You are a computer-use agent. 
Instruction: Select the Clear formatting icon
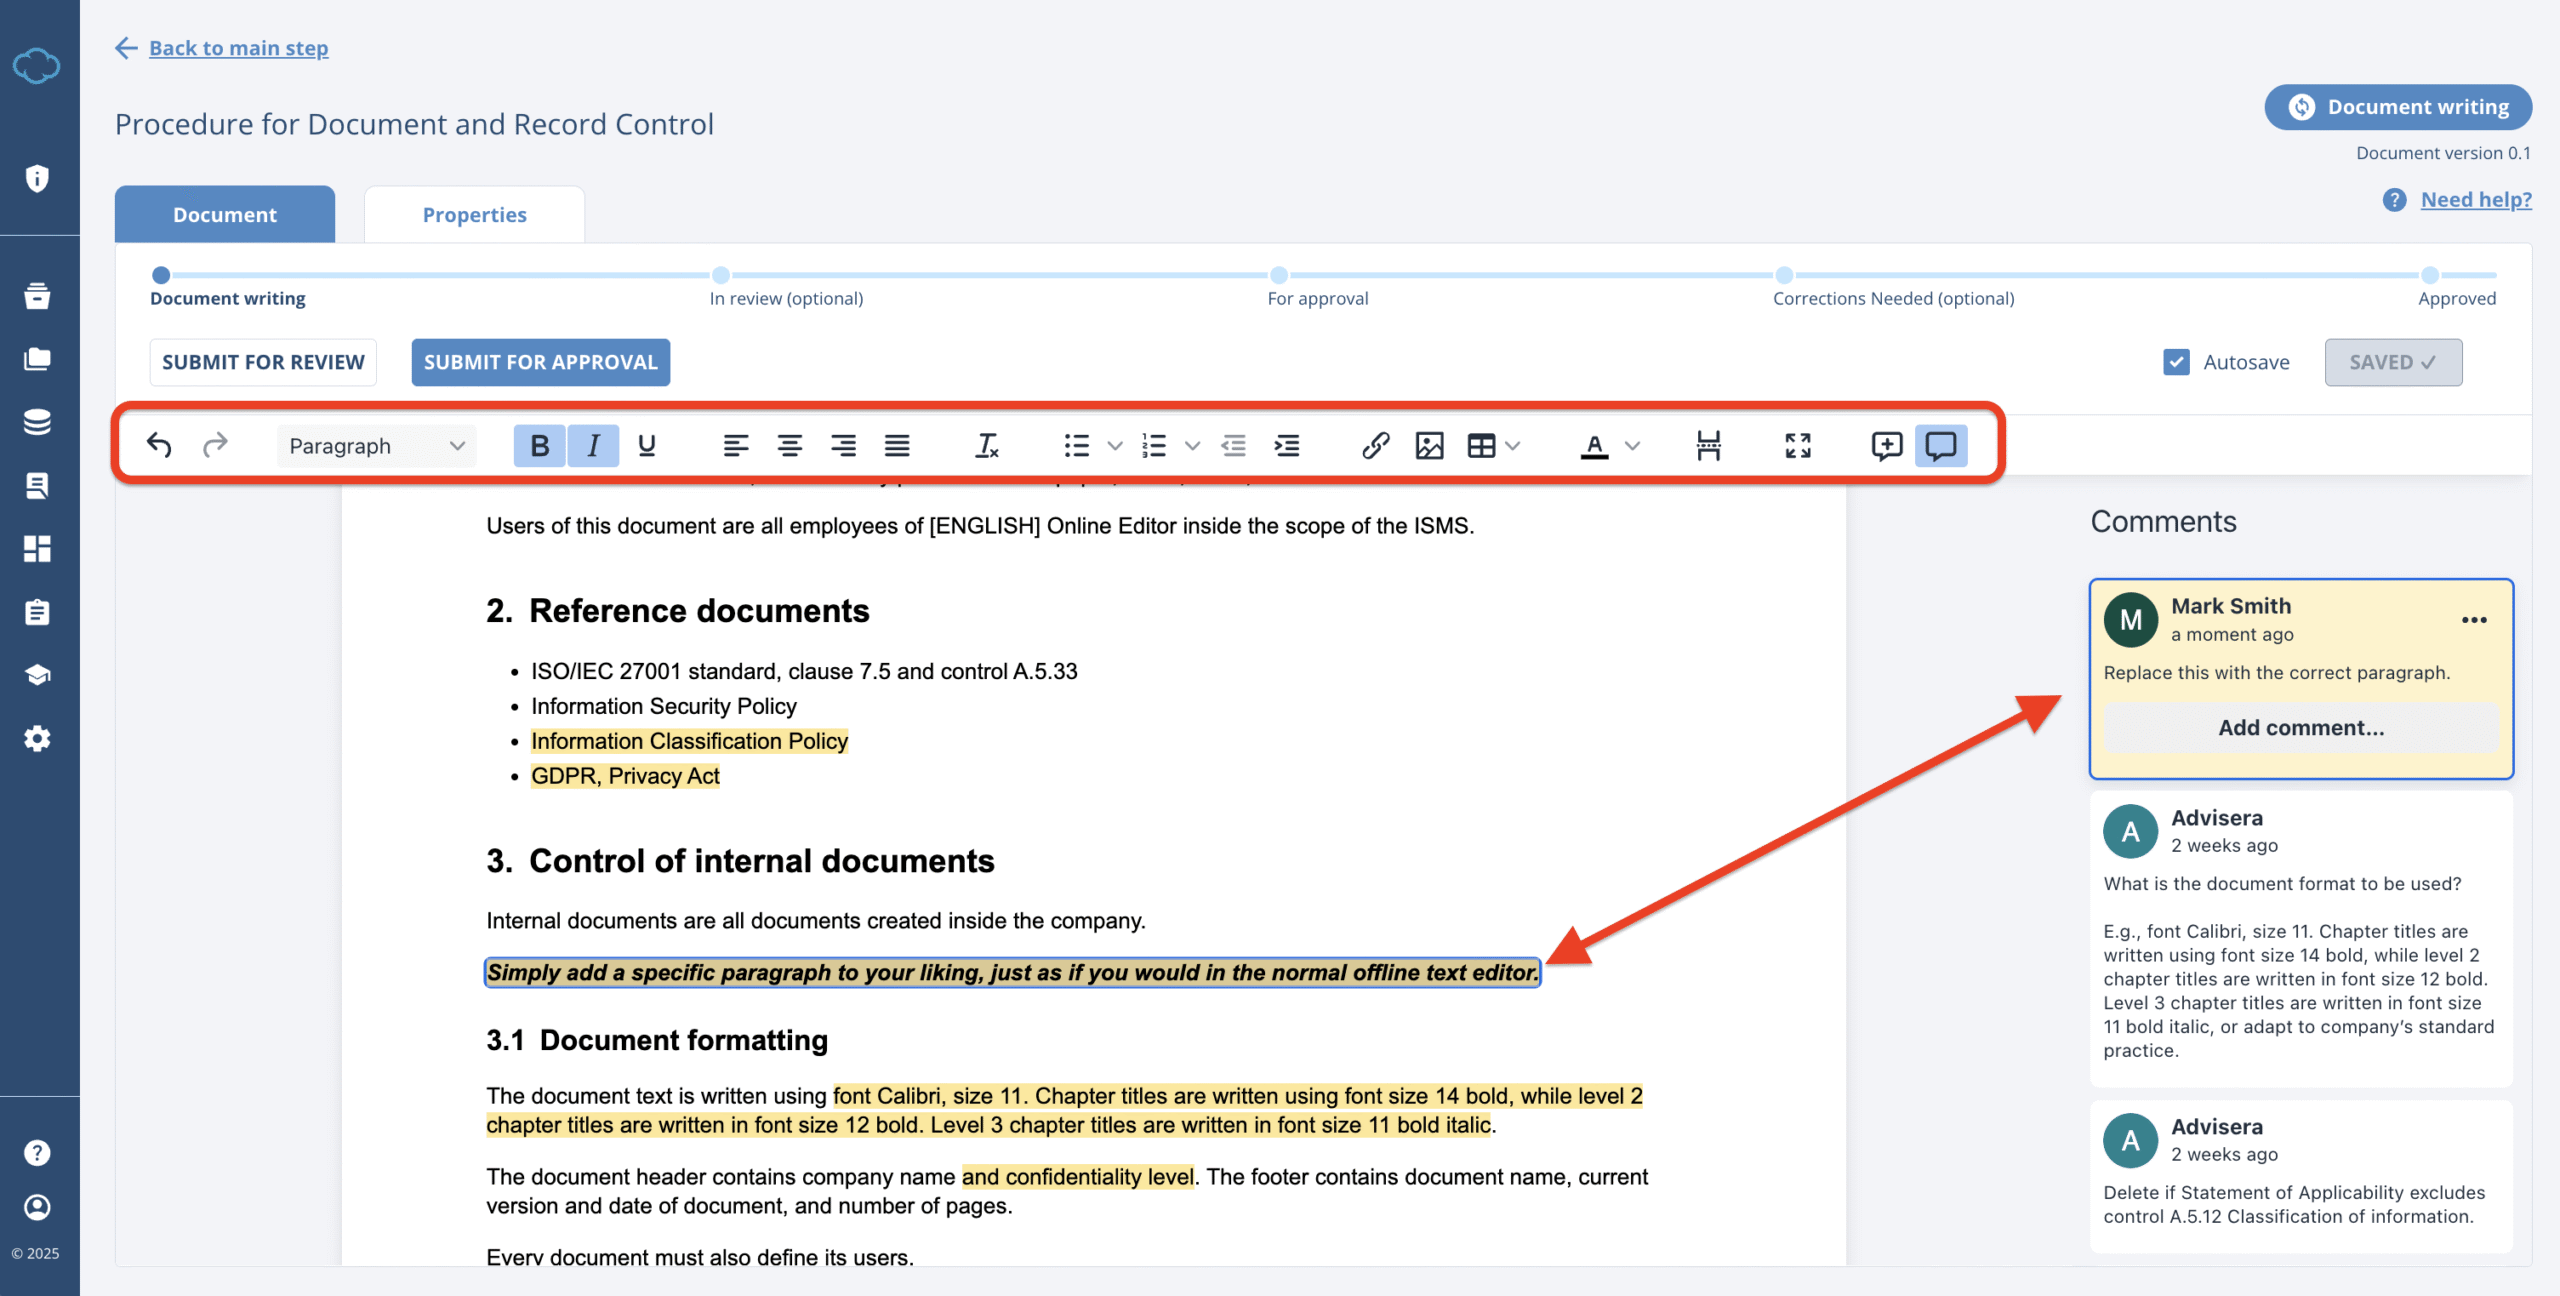pyautogui.click(x=986, y=446)
